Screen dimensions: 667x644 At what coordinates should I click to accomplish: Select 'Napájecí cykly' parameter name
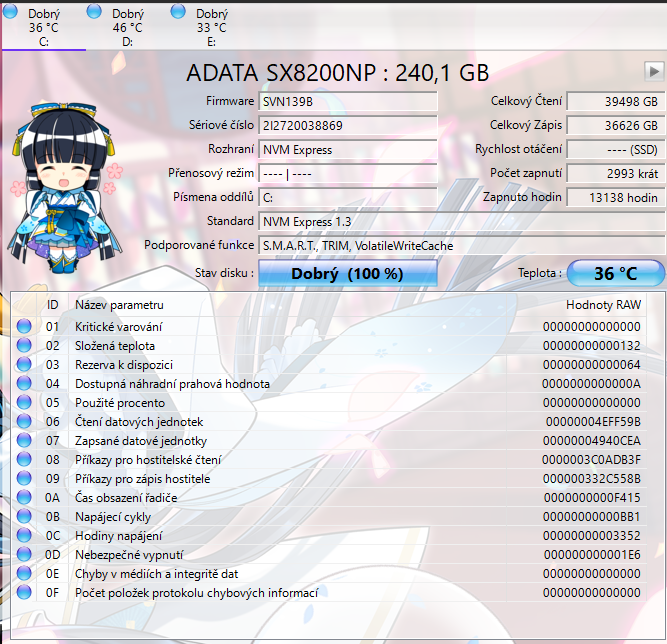click(x=113, y=517)
